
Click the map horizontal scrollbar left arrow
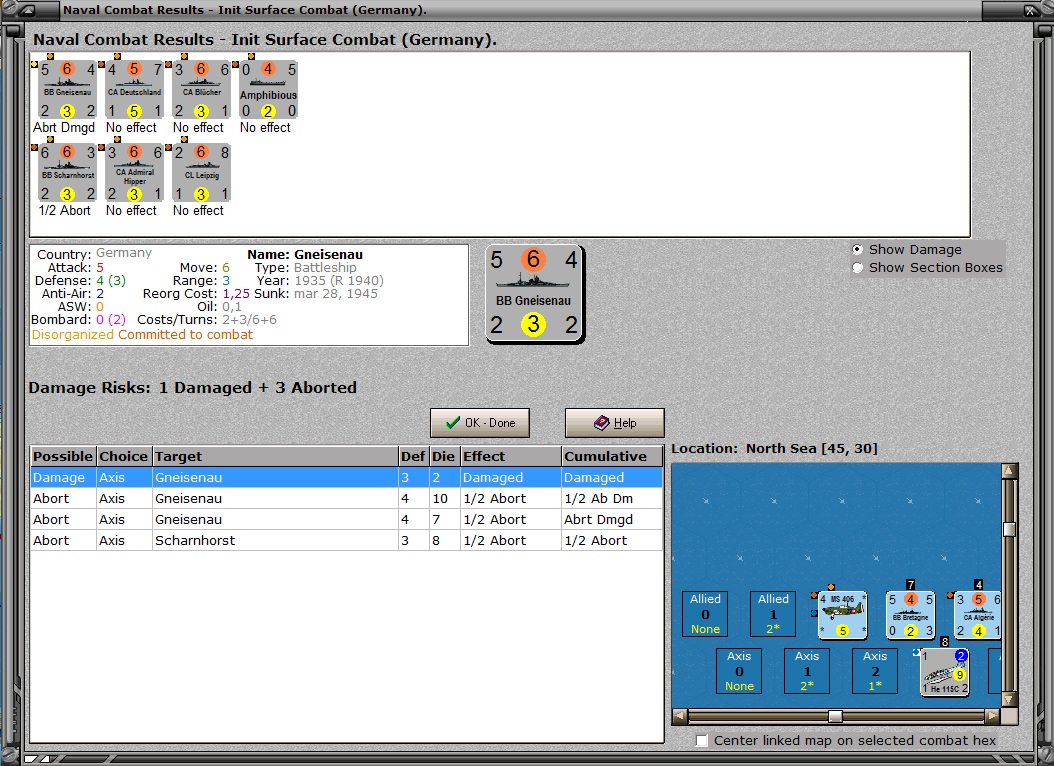pyautogui.click(x=680, y=716)
